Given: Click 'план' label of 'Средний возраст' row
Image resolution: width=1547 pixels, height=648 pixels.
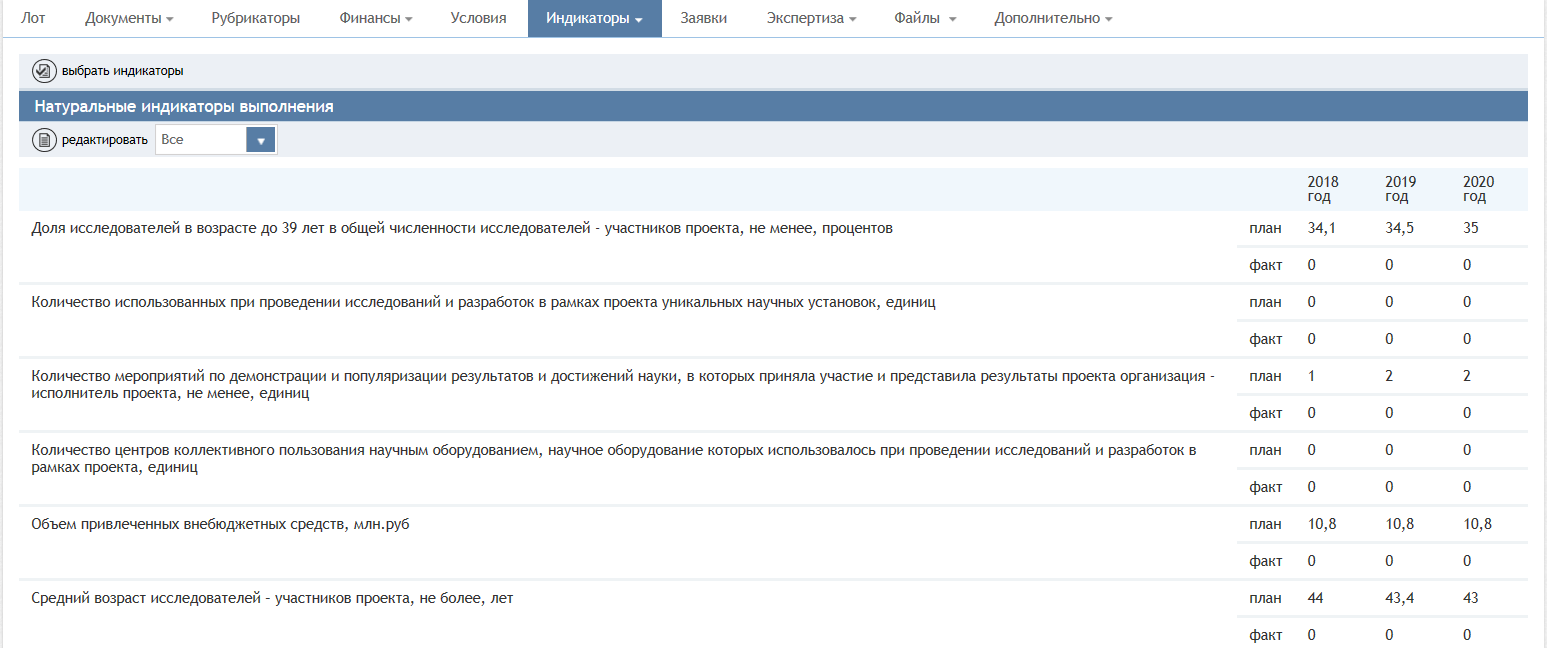Looking at the screenshot, I should click(x=1265, y=598).
